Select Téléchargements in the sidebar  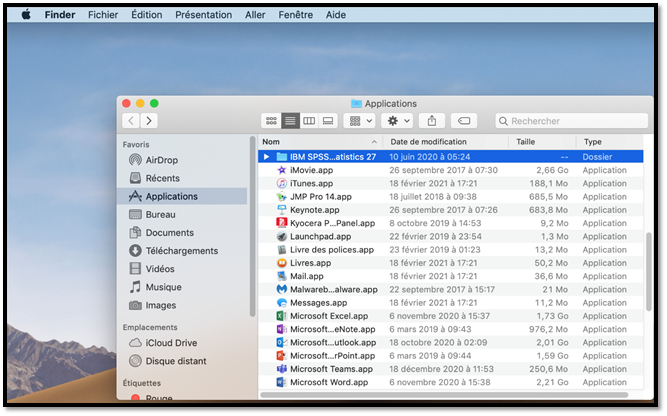coord(181,251)
